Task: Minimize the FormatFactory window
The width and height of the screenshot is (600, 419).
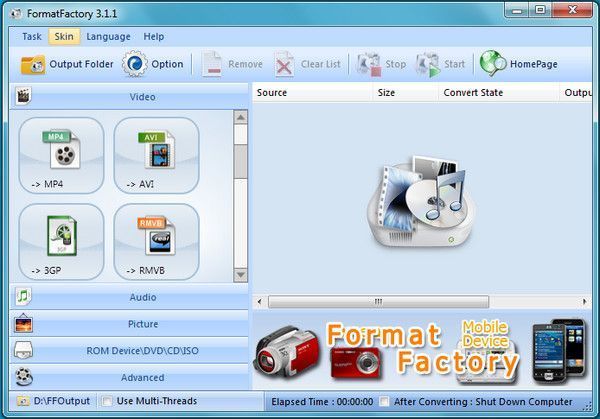Action: tap(517, 10)
